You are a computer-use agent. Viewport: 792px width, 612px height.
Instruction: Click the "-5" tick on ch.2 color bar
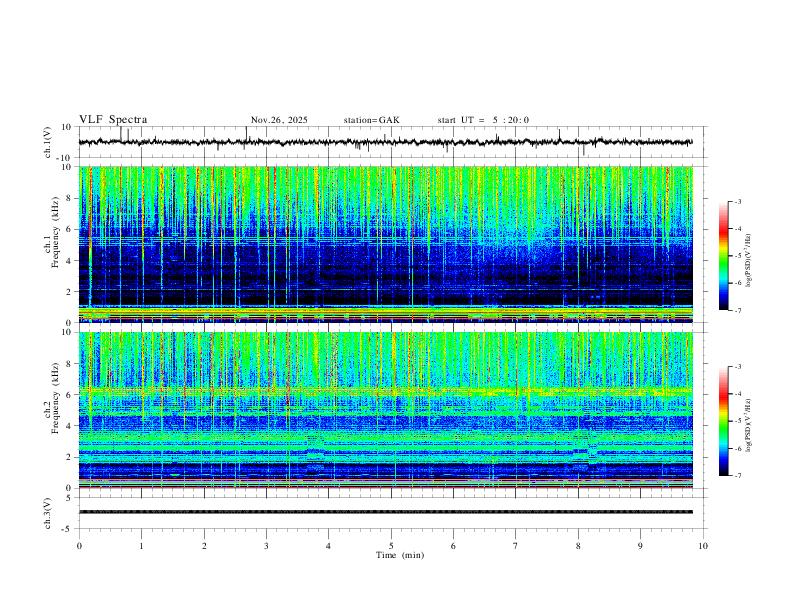[737, 421]
